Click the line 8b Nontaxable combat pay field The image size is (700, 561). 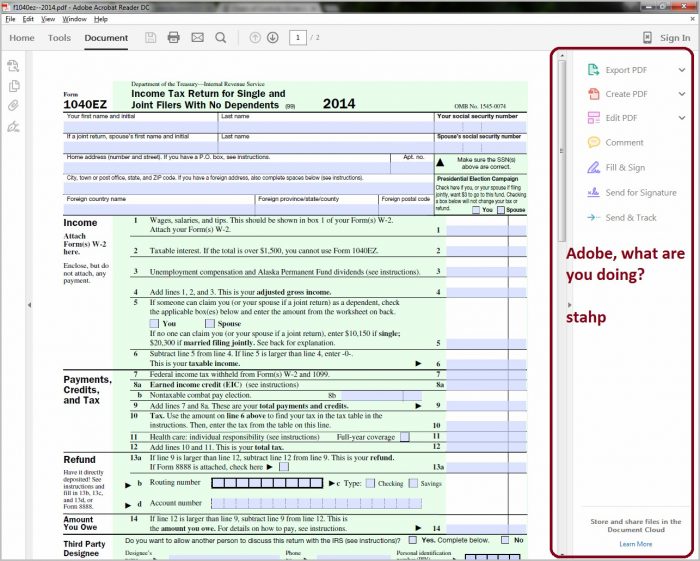pyautogui.click(x=382, y=395)
